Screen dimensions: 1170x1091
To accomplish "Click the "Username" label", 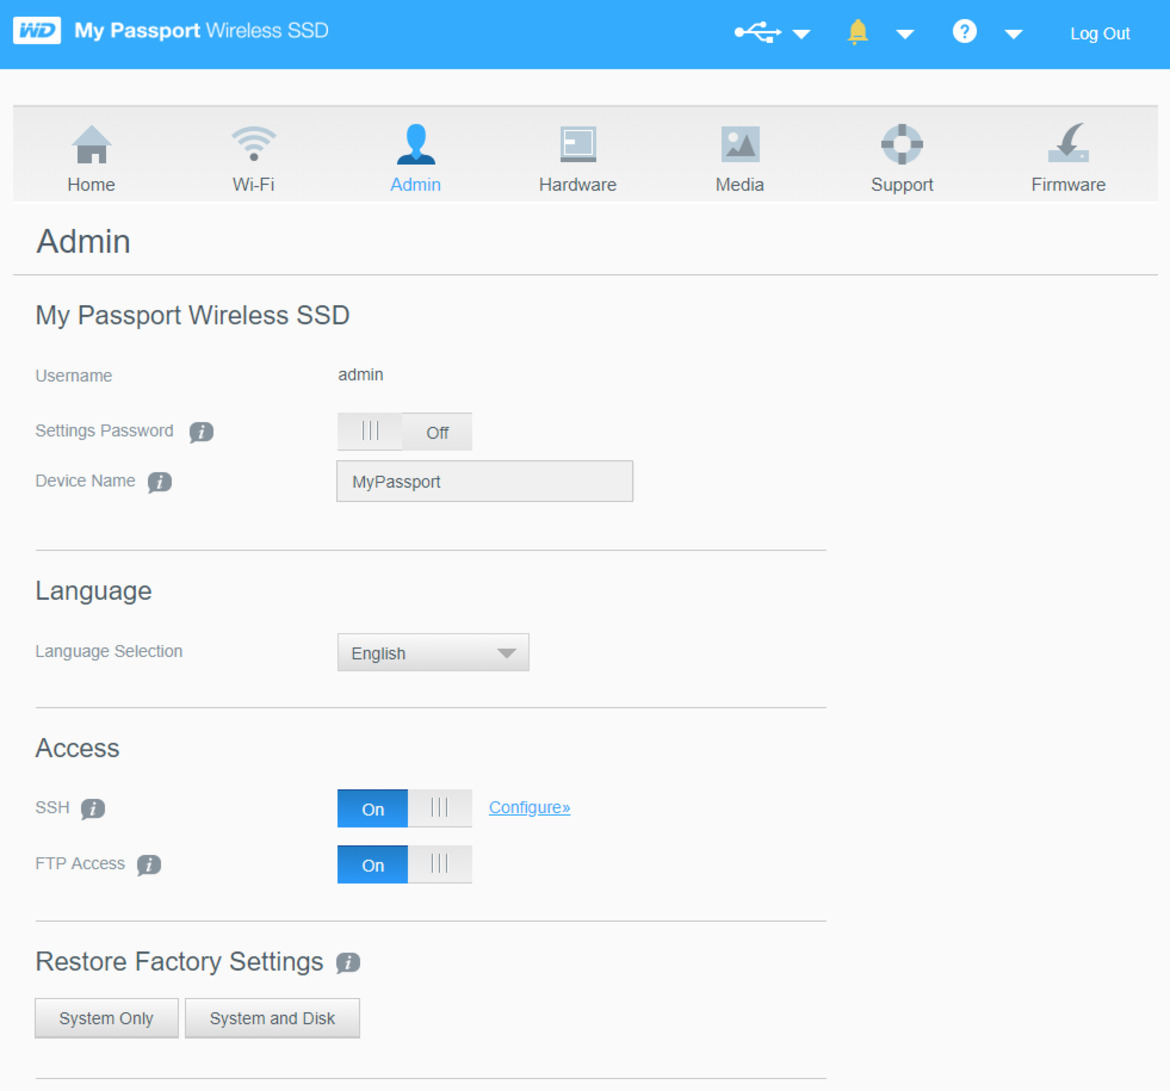I will click(x=74, y=376).
